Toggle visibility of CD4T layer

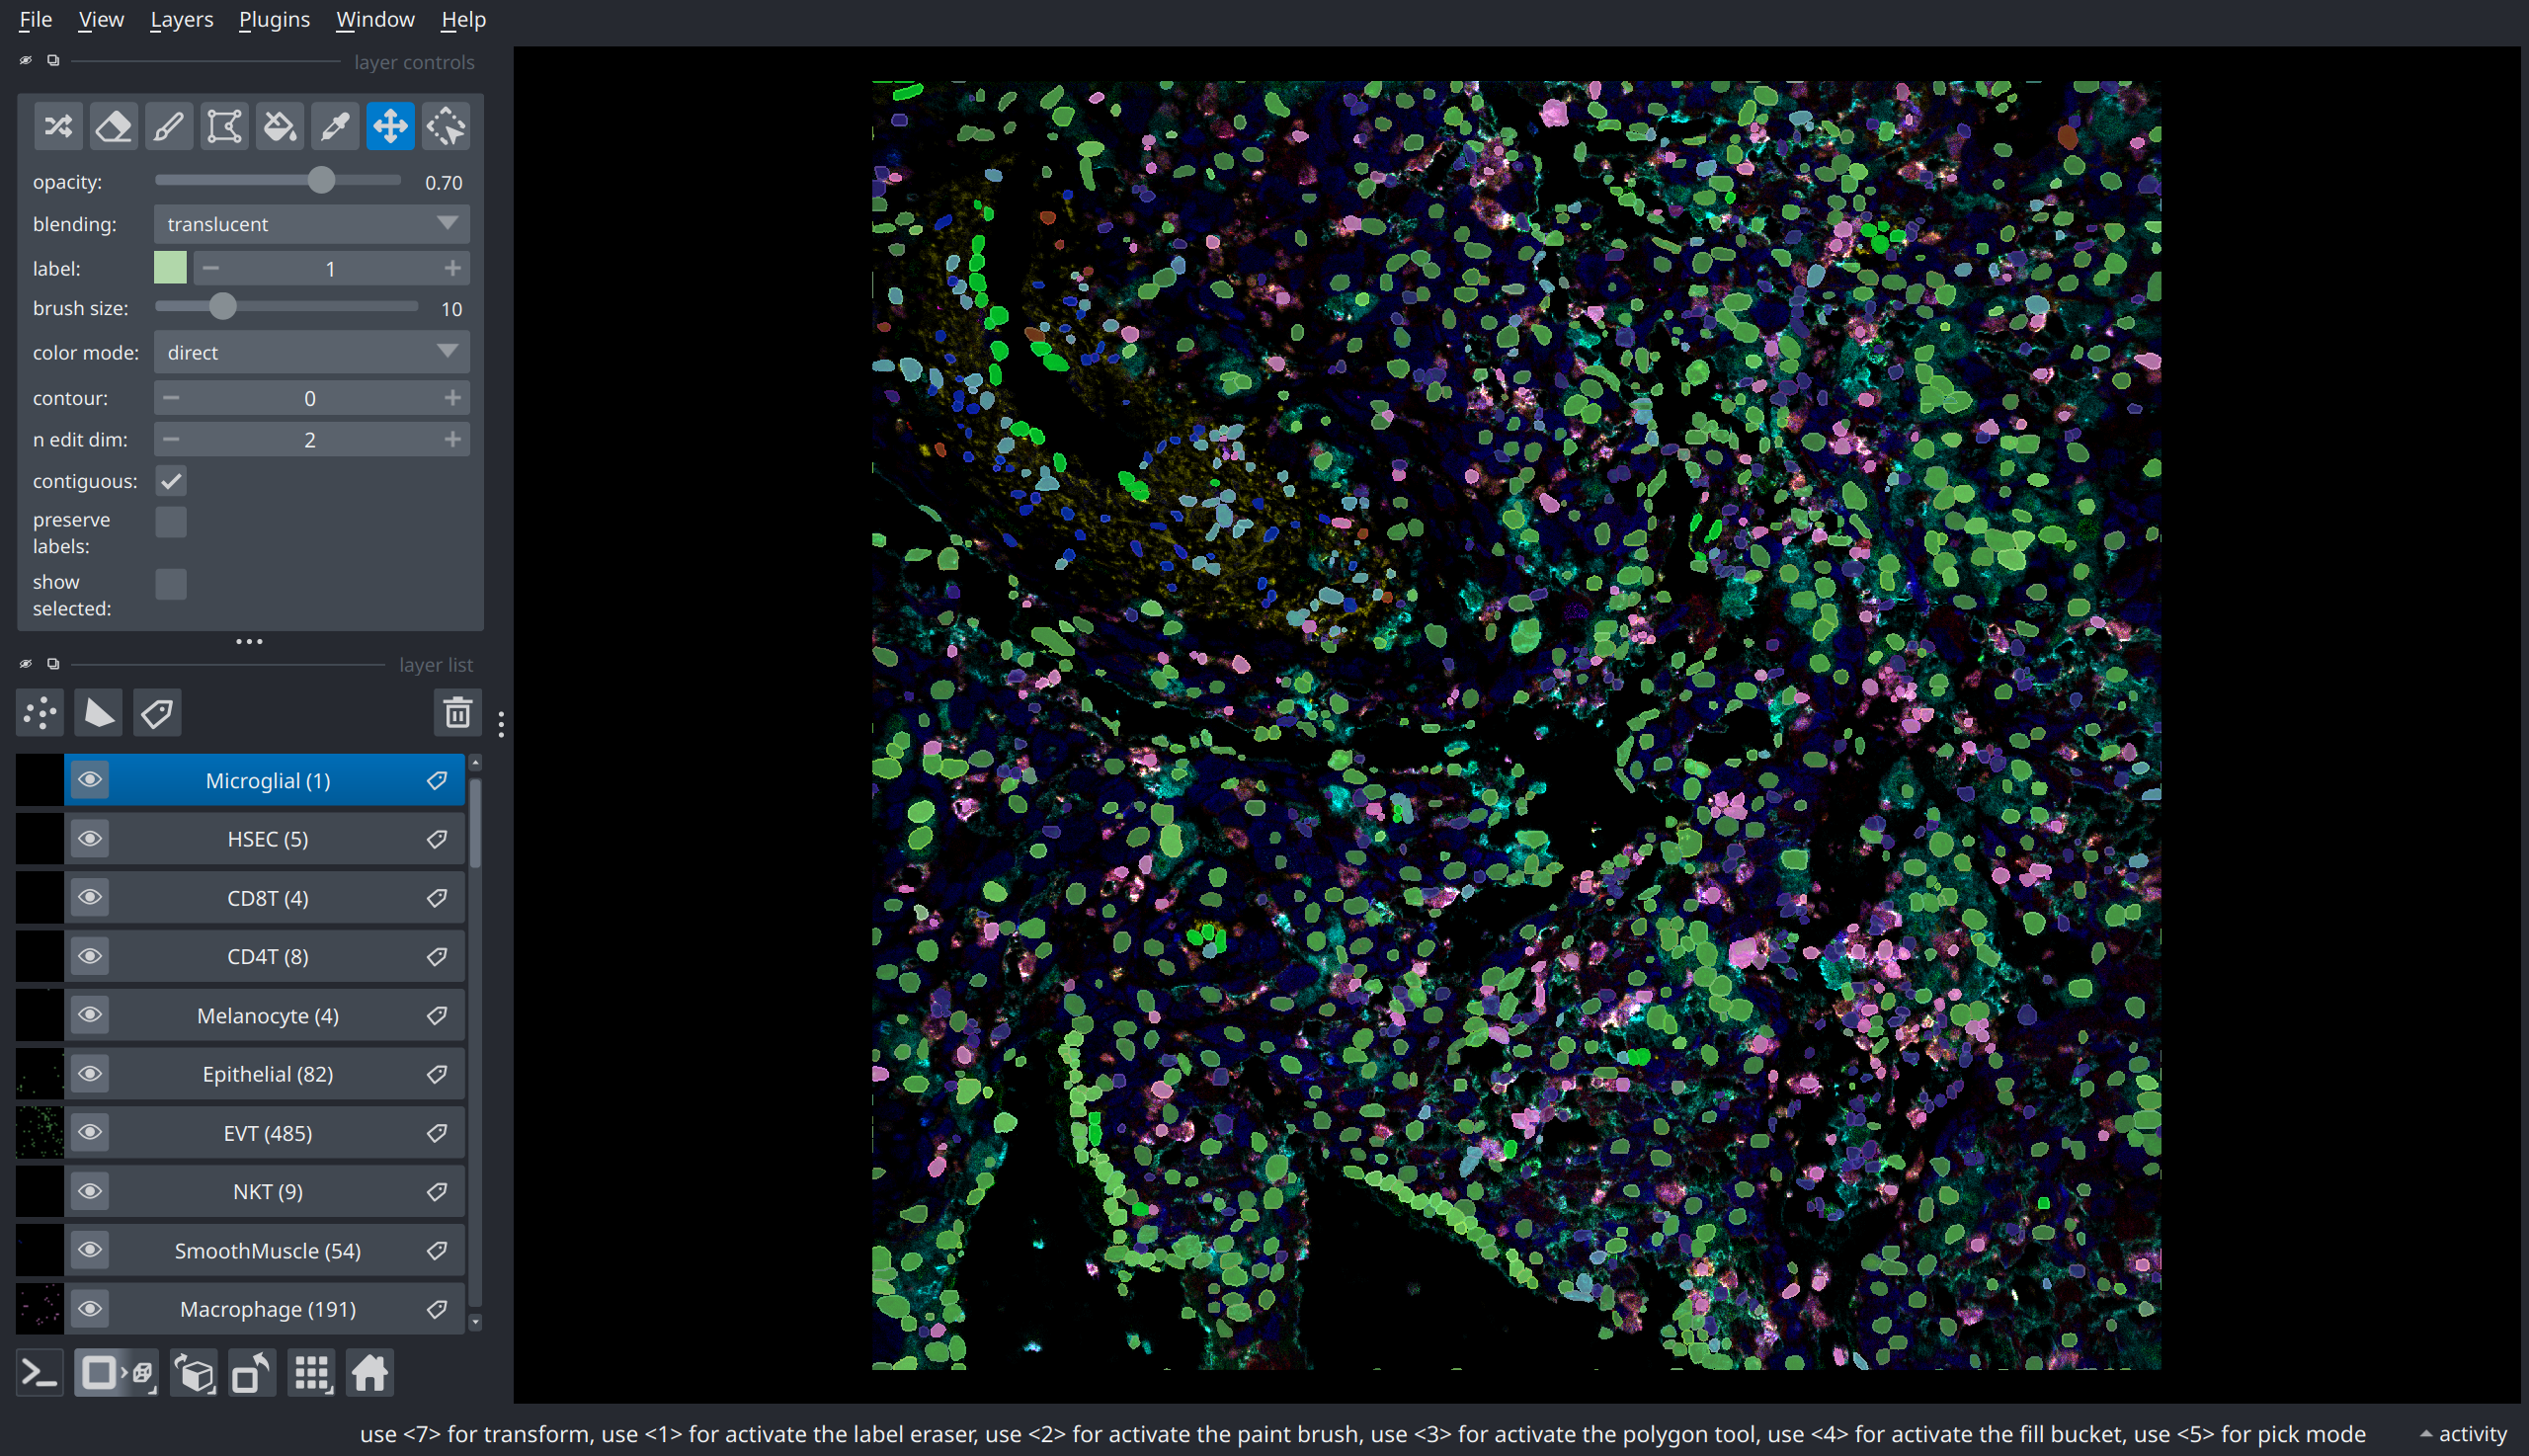click(90, 956)
